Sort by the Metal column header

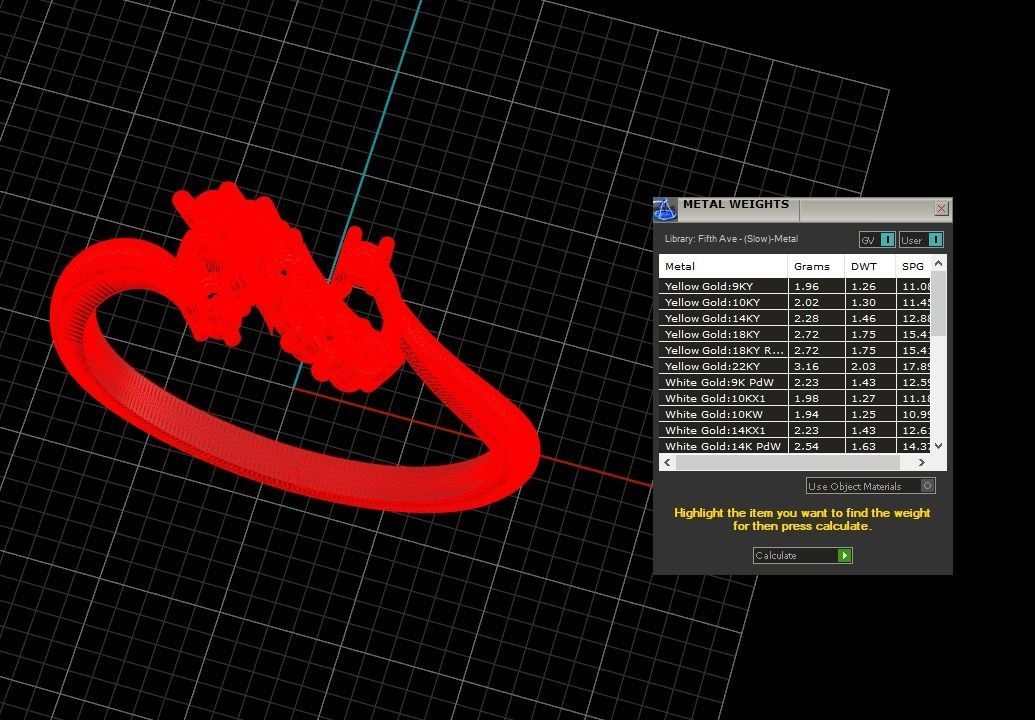click(723, 267)
